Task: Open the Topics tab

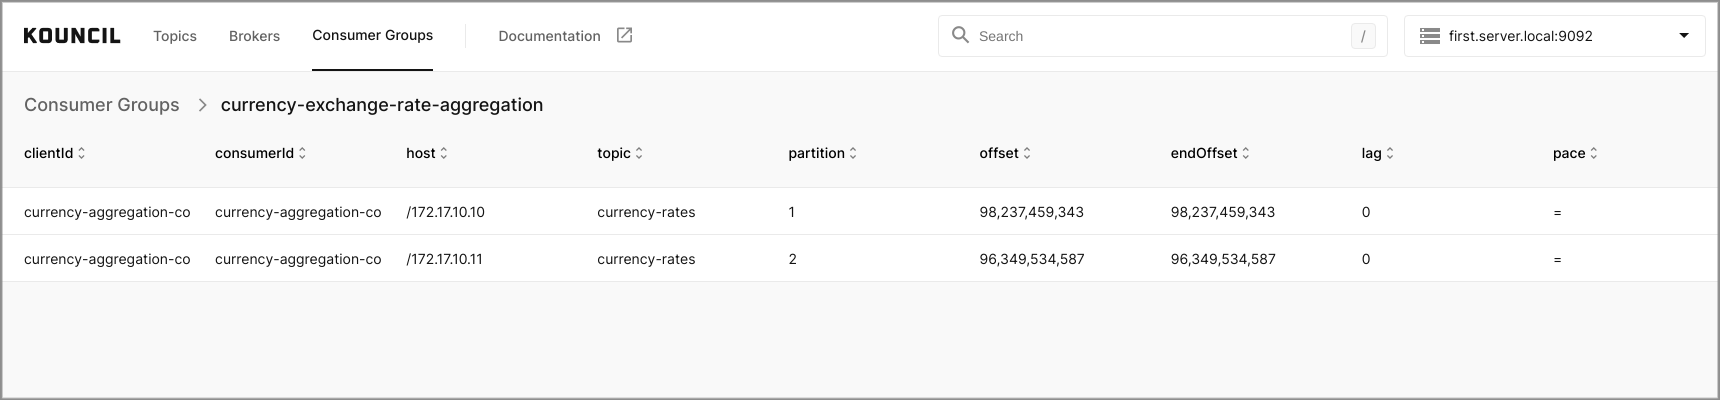Action: (x=175, y=36)
